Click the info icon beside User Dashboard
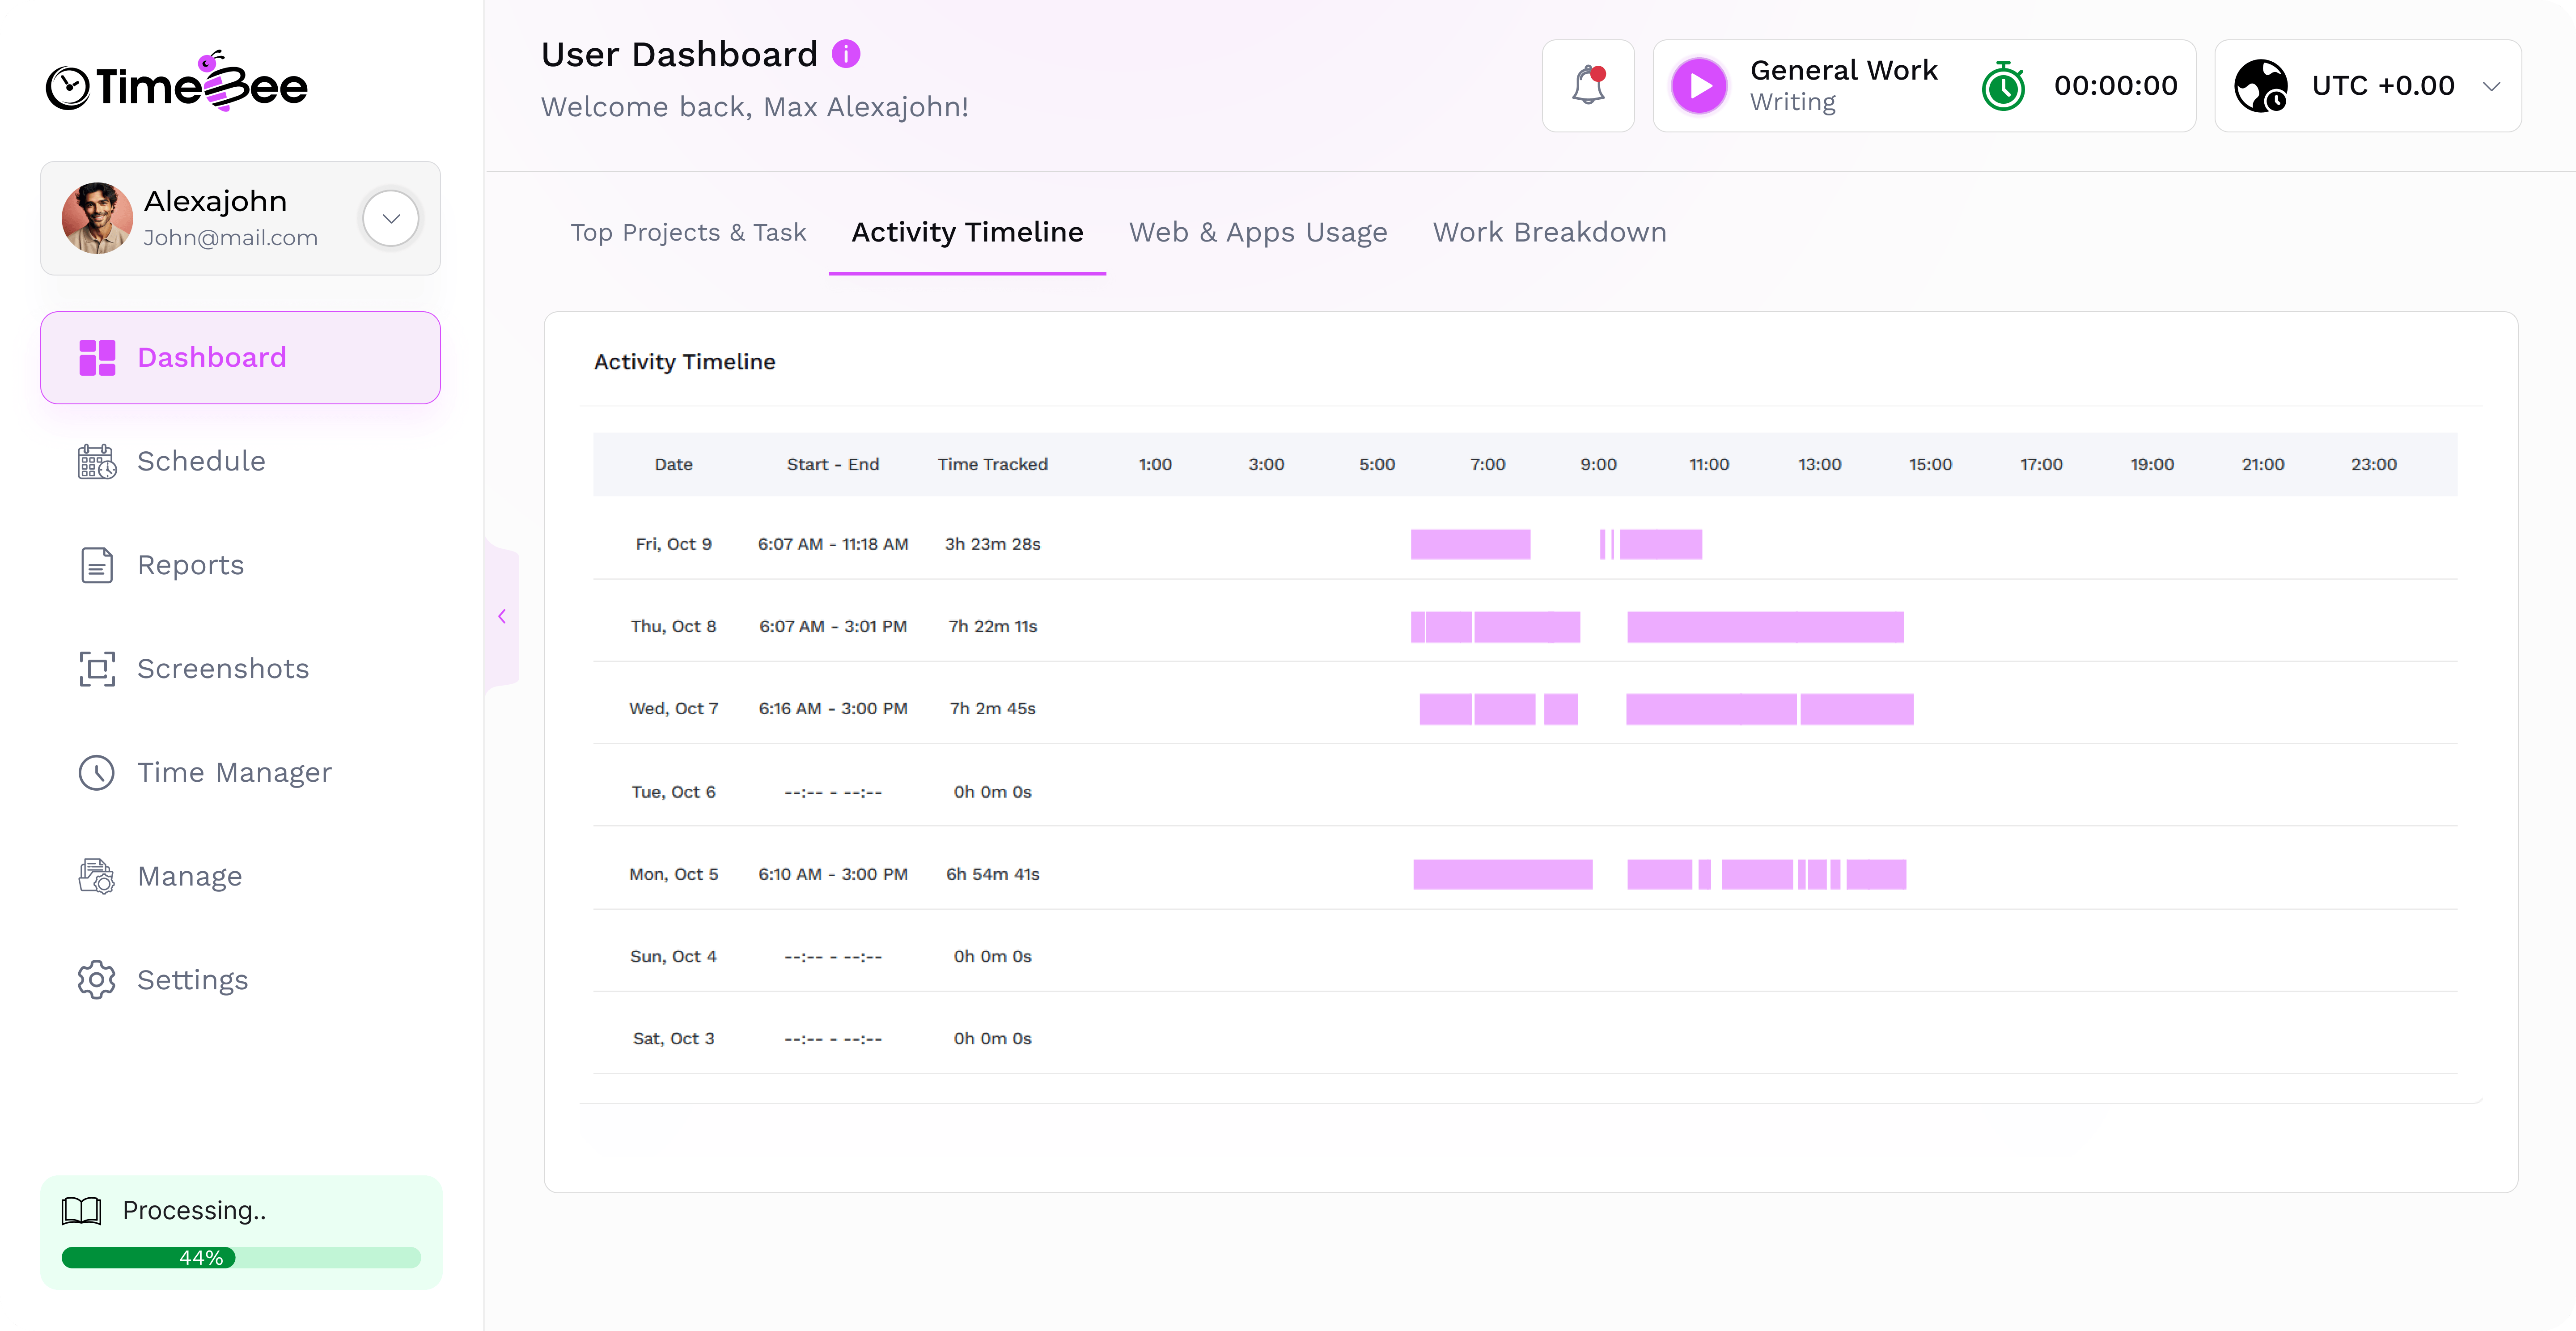 846,54
